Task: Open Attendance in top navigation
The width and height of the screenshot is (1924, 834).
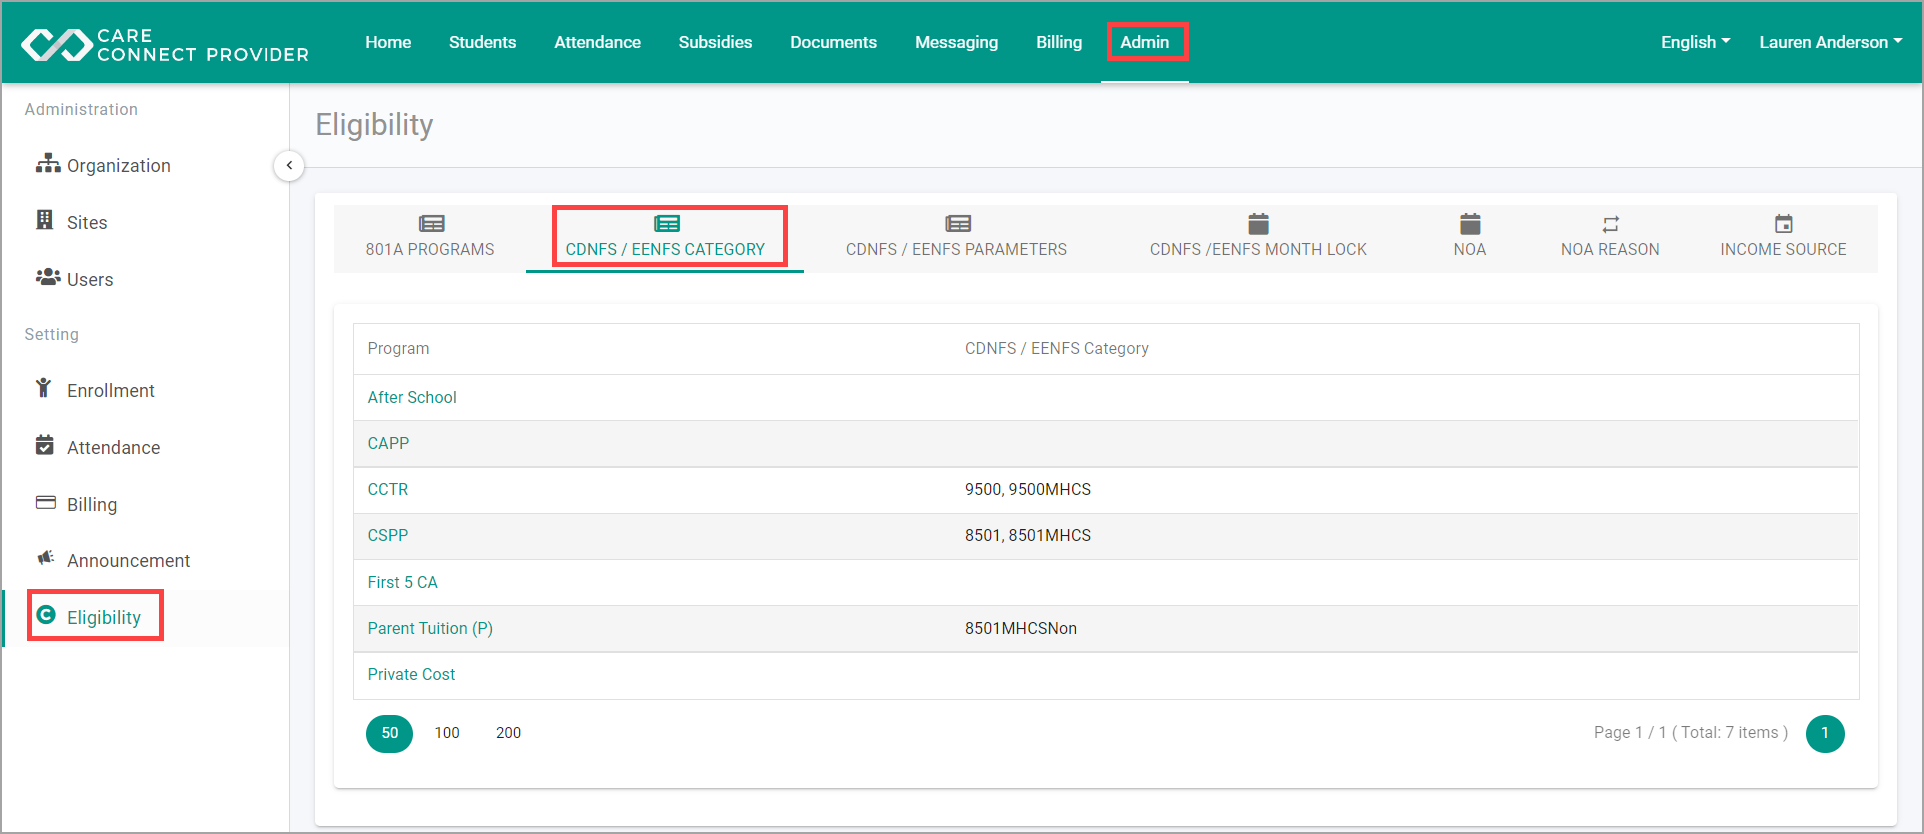Action: tap(597, 42)
